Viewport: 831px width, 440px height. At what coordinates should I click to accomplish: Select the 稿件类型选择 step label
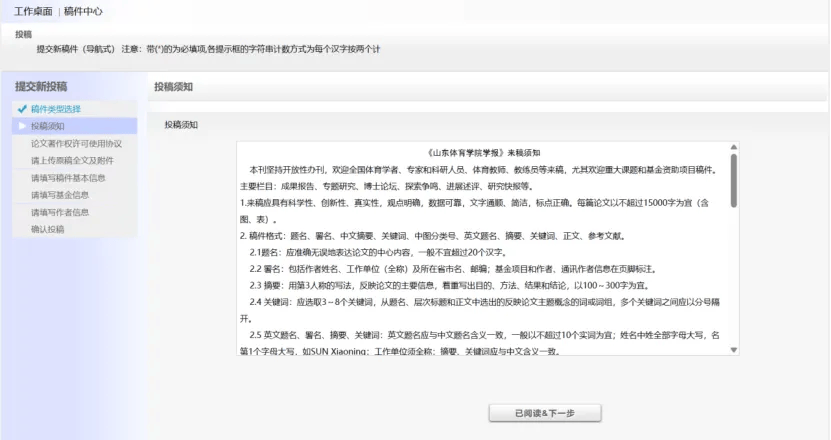pyautogui.click(x=56, y=108)
